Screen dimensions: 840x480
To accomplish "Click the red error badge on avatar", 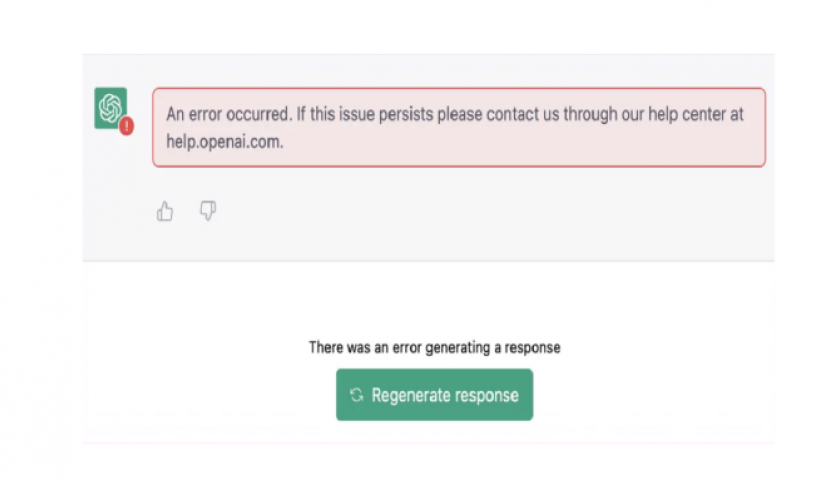I will click(x=127, y=127).
